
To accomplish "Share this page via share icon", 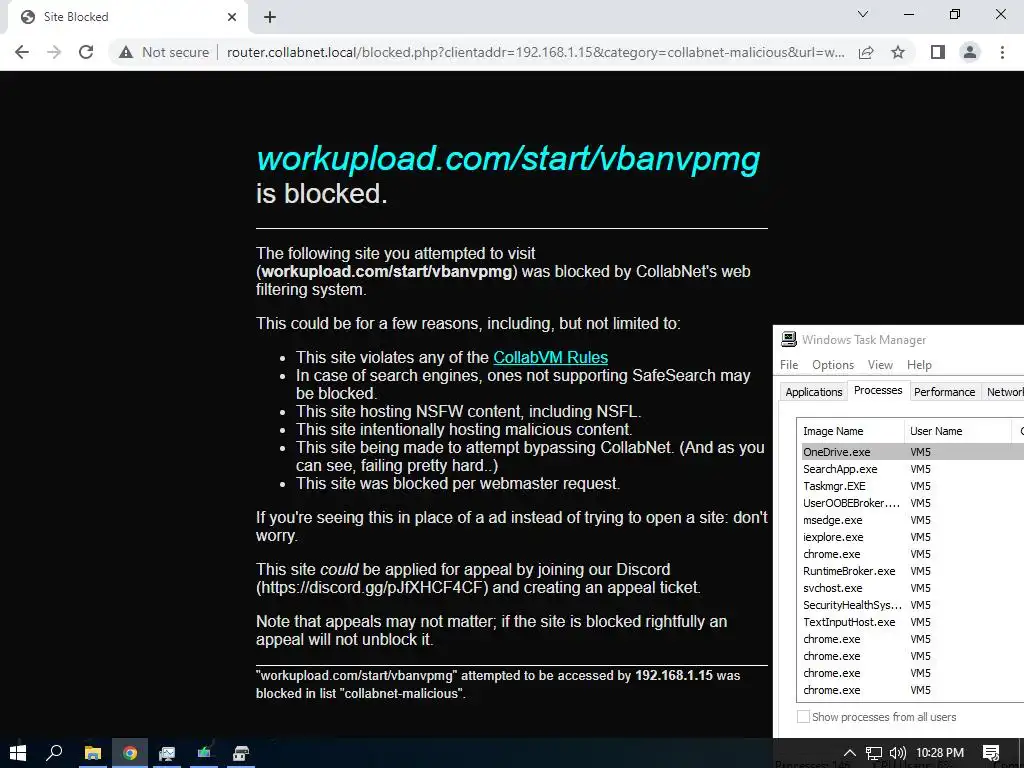I will tap(867, 52).
